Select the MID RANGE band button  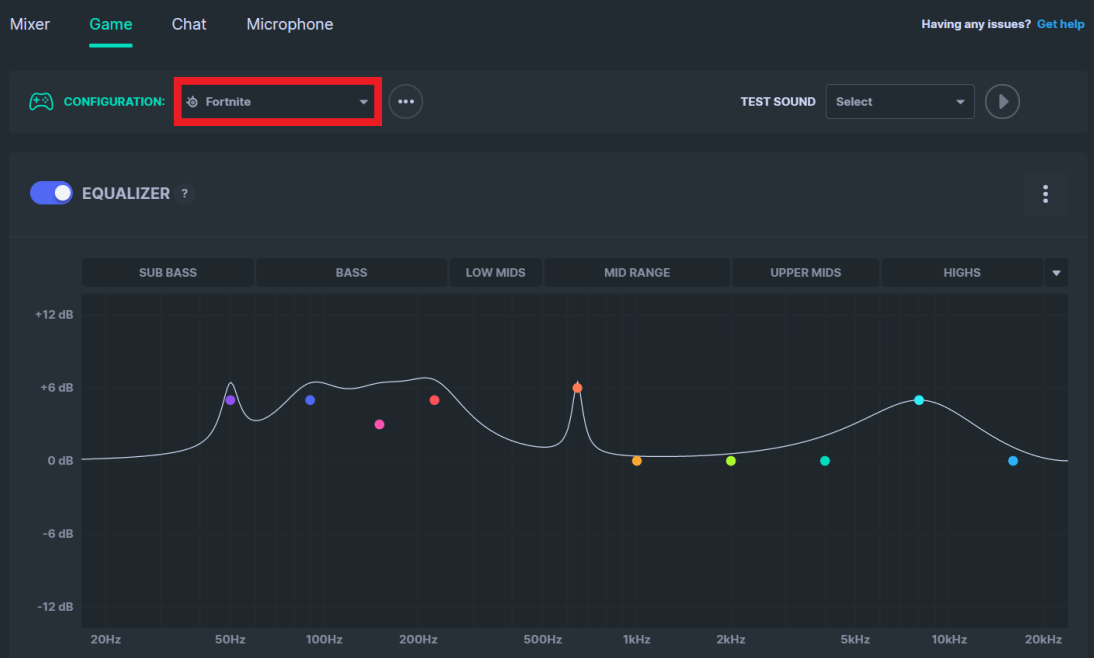(637, 273)
